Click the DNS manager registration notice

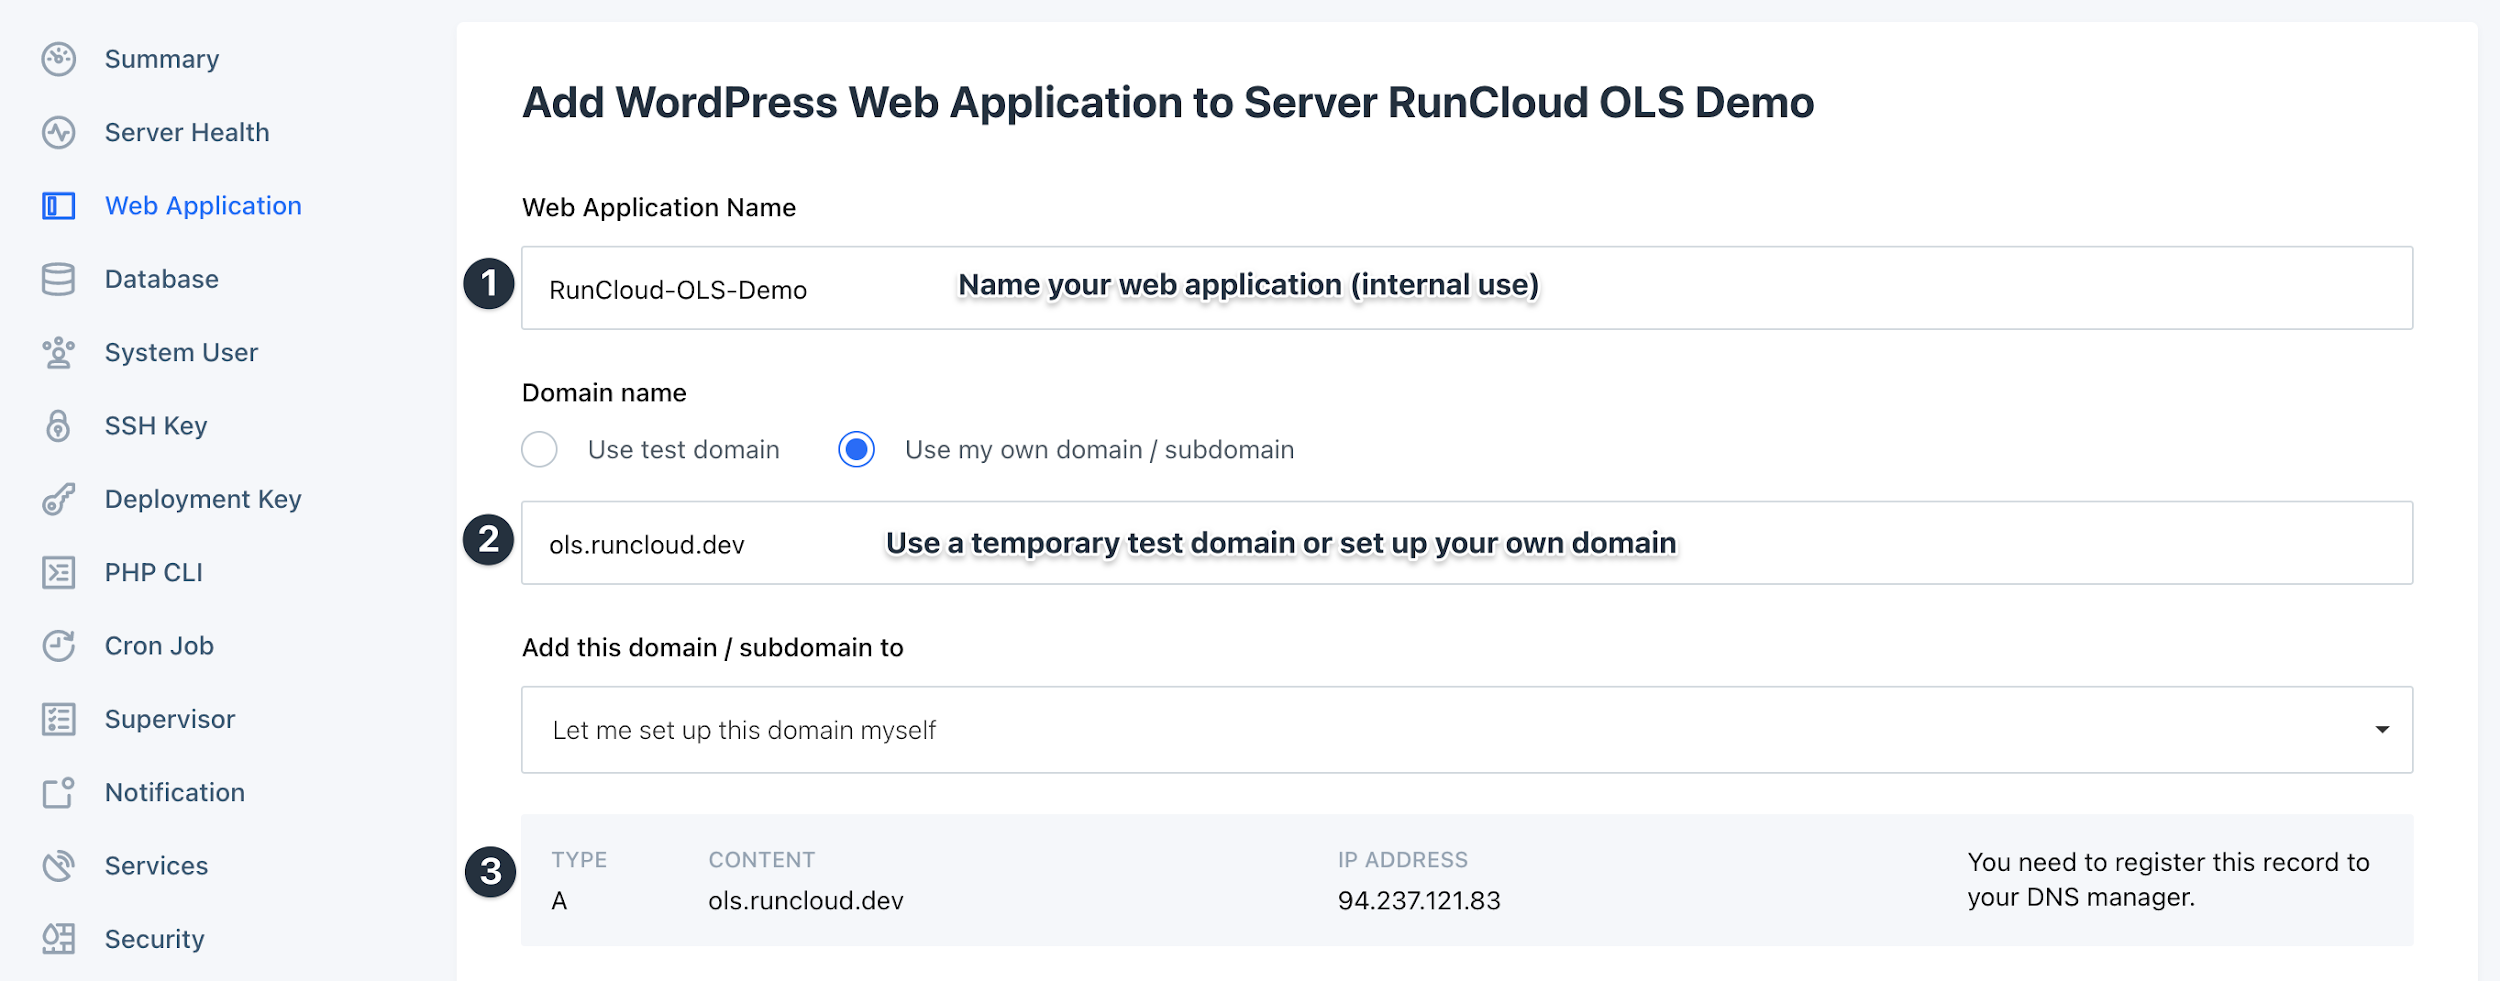tap(2168, 880)
